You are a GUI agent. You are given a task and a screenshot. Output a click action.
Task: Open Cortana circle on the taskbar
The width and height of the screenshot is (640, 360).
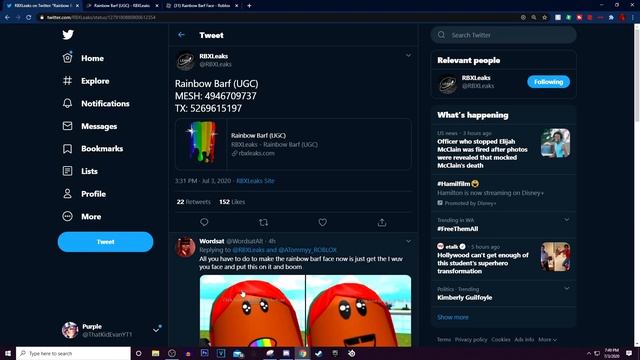(x=138, y=353)
